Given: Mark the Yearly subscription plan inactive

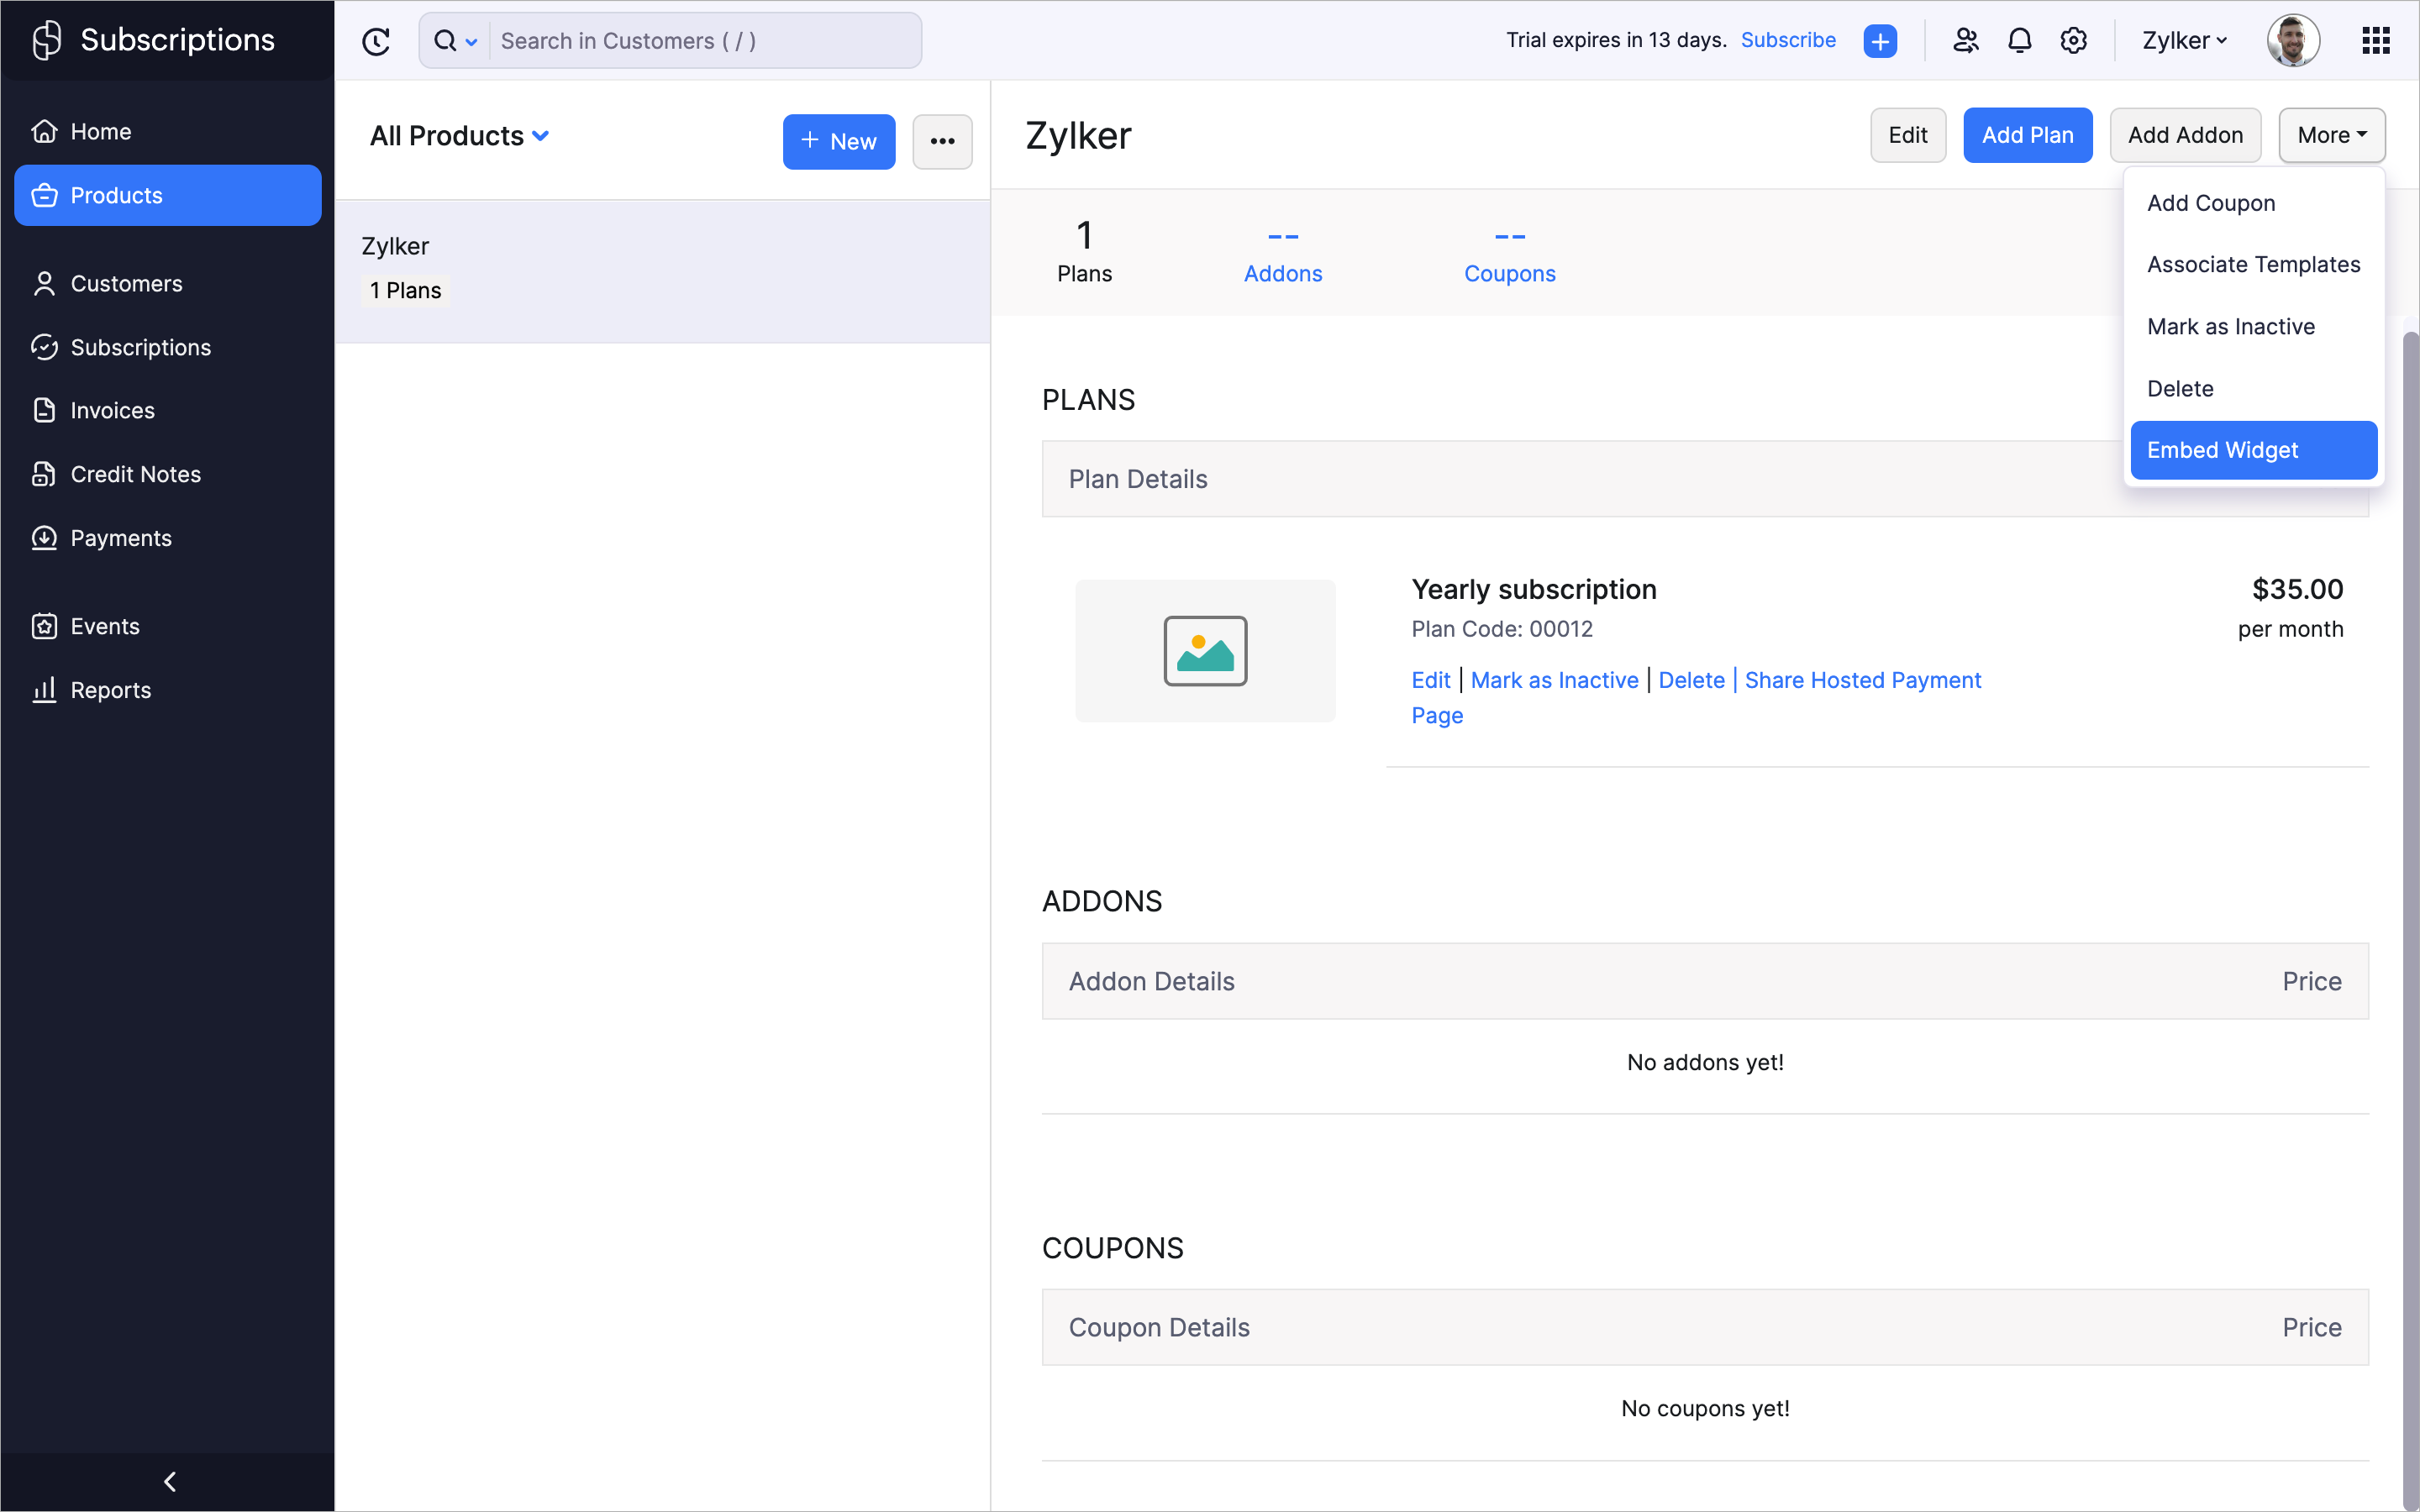Looking at the screenshot, I should (x=1555, y=680).
